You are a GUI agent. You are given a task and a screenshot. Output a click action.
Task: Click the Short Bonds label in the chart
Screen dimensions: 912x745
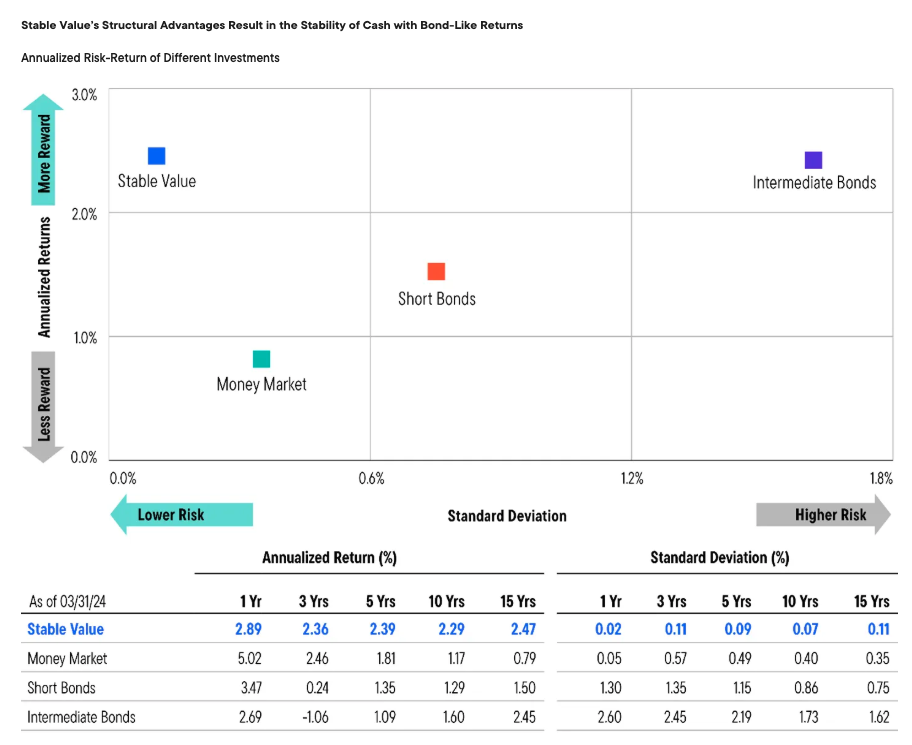(437, 299)
